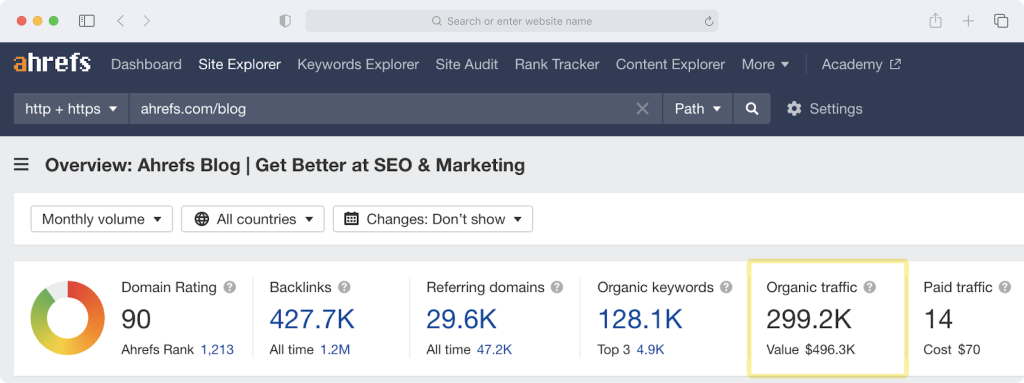Viewport: 1024px width, 383px height.
Task: Click the $70 paid traffic cost
Action: (969, 350)
